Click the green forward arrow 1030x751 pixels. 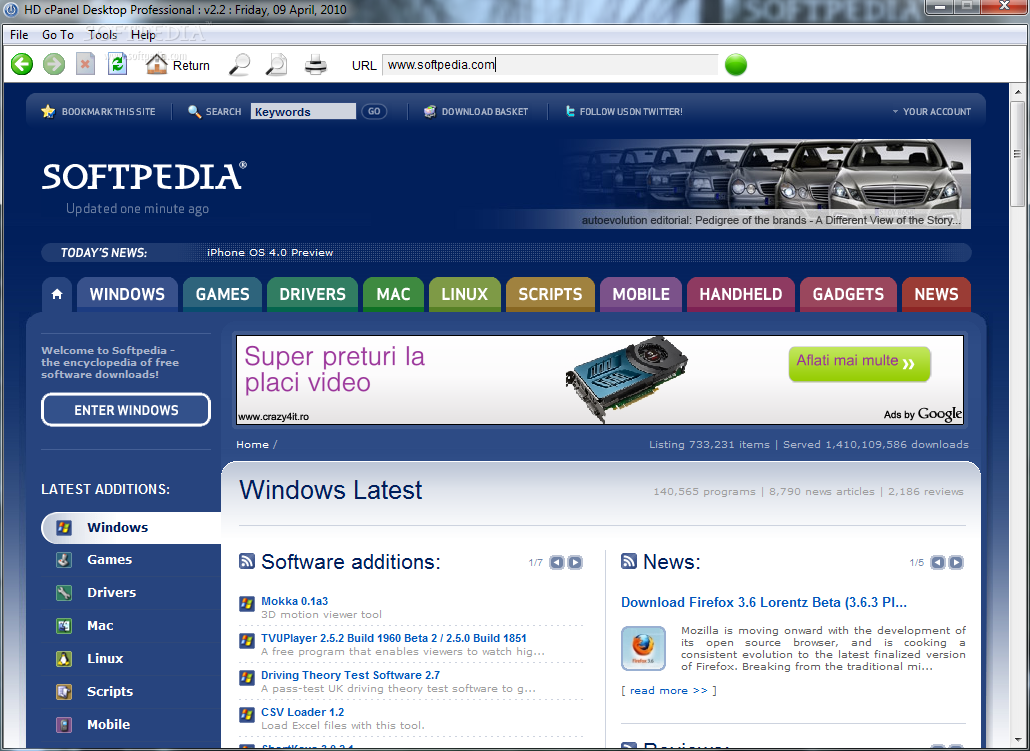point(54,64)
